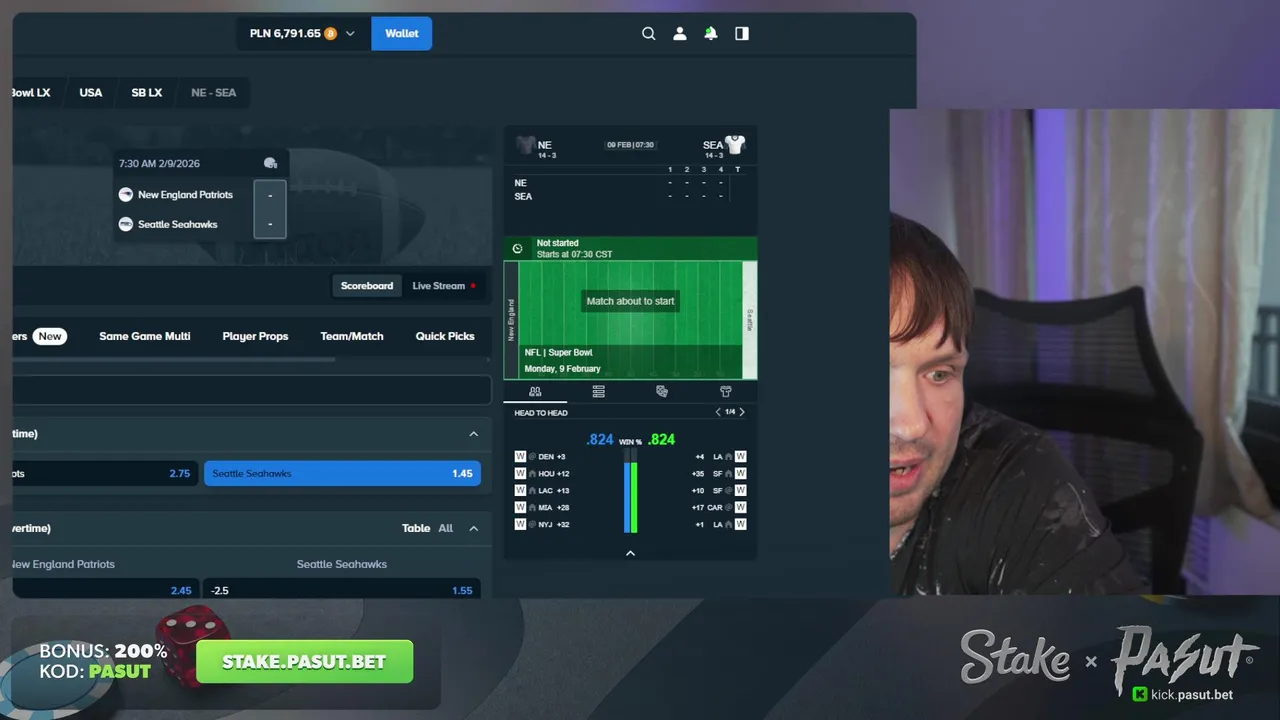Toggle the sidebar panel icon
This screenshot has height=720, width=1280.
click(742, 33)
